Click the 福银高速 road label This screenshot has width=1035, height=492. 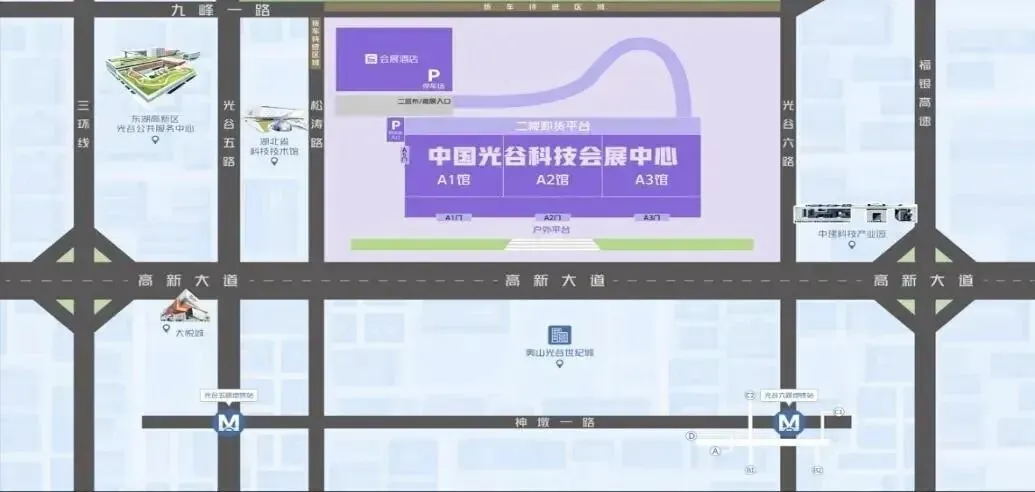925,93
